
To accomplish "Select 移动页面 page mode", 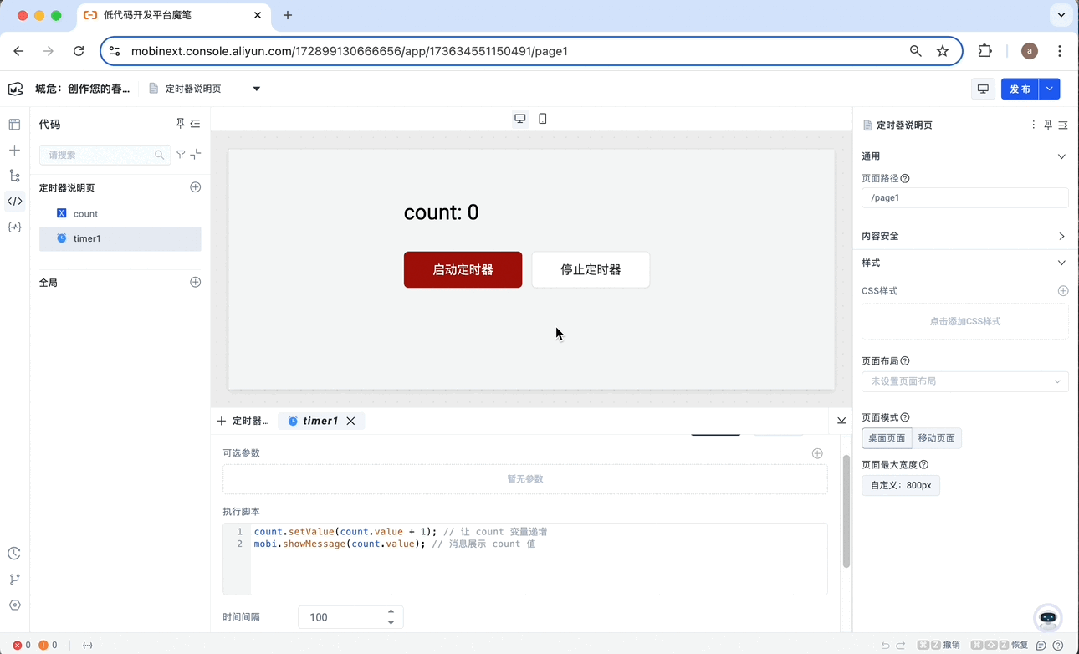I will [x=937, y=438].
